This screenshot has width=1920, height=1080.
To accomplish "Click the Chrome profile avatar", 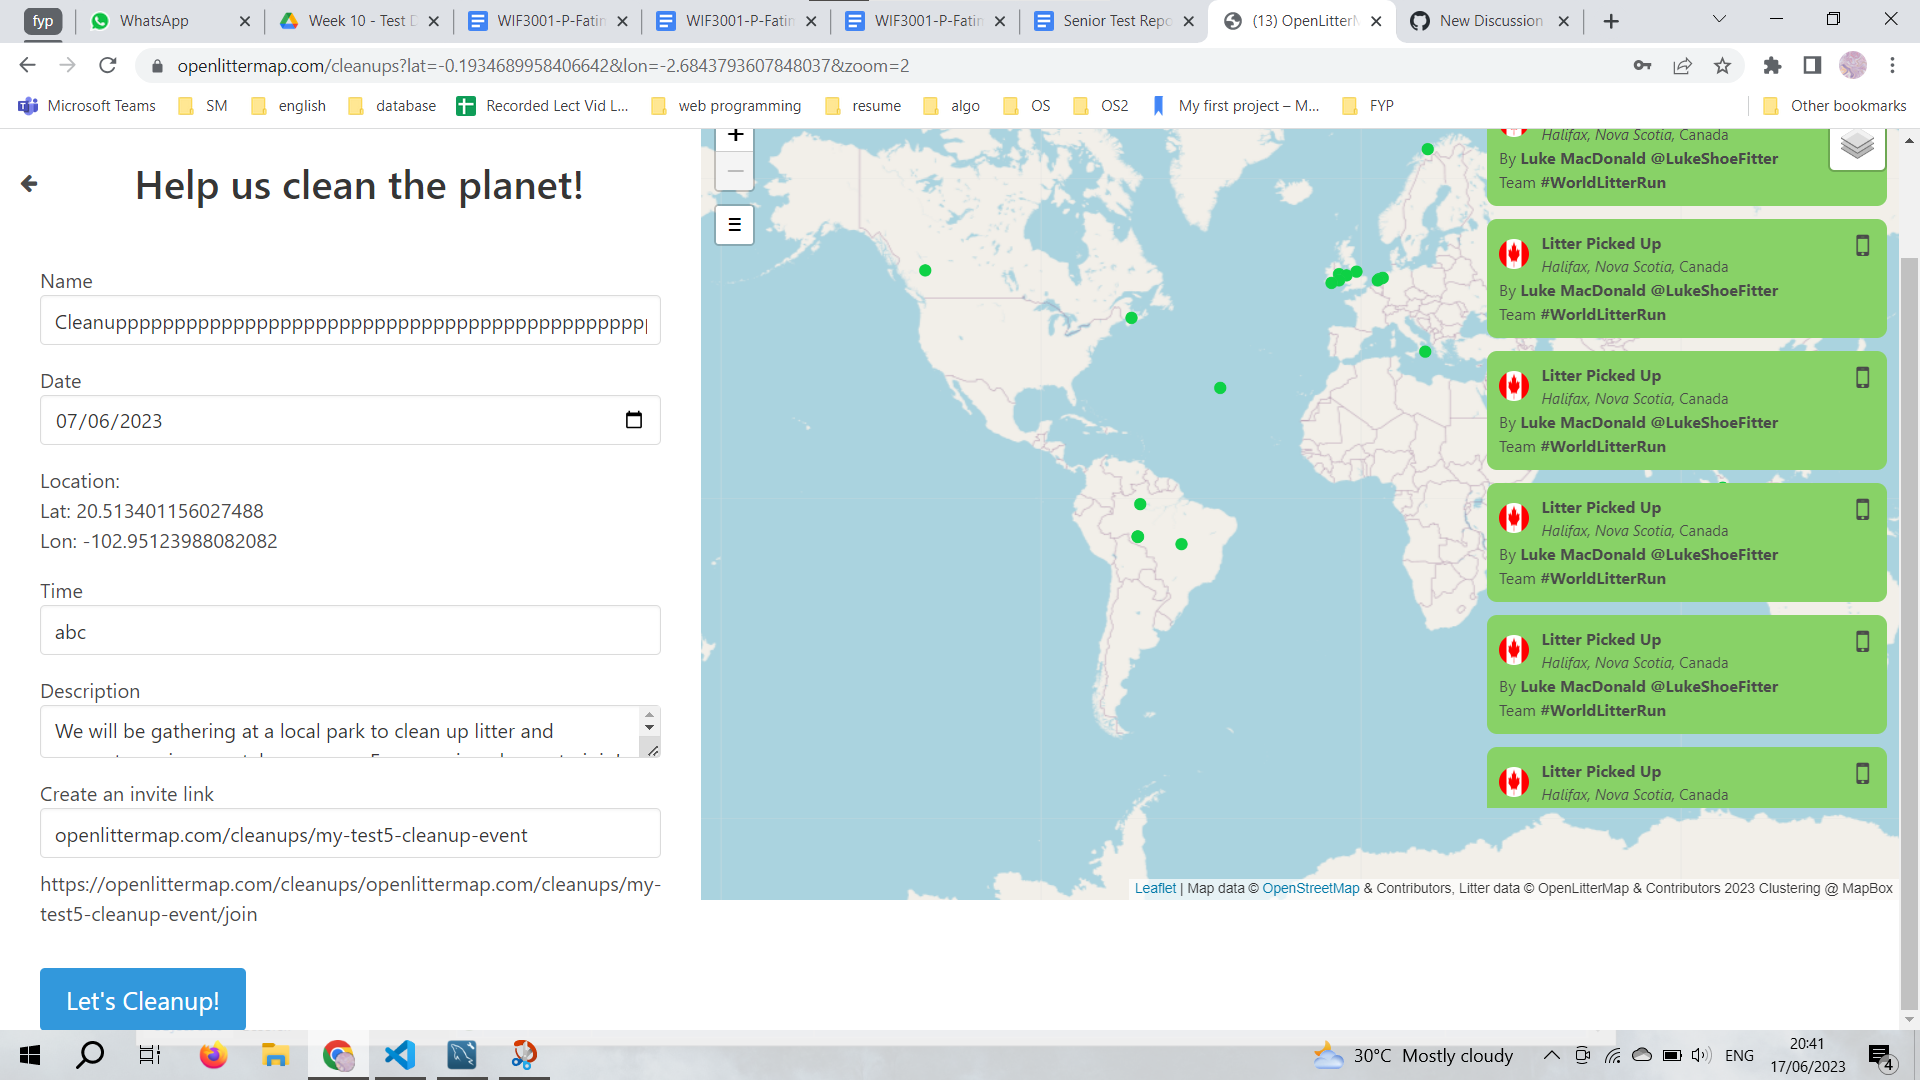I will coord(1853,66).
